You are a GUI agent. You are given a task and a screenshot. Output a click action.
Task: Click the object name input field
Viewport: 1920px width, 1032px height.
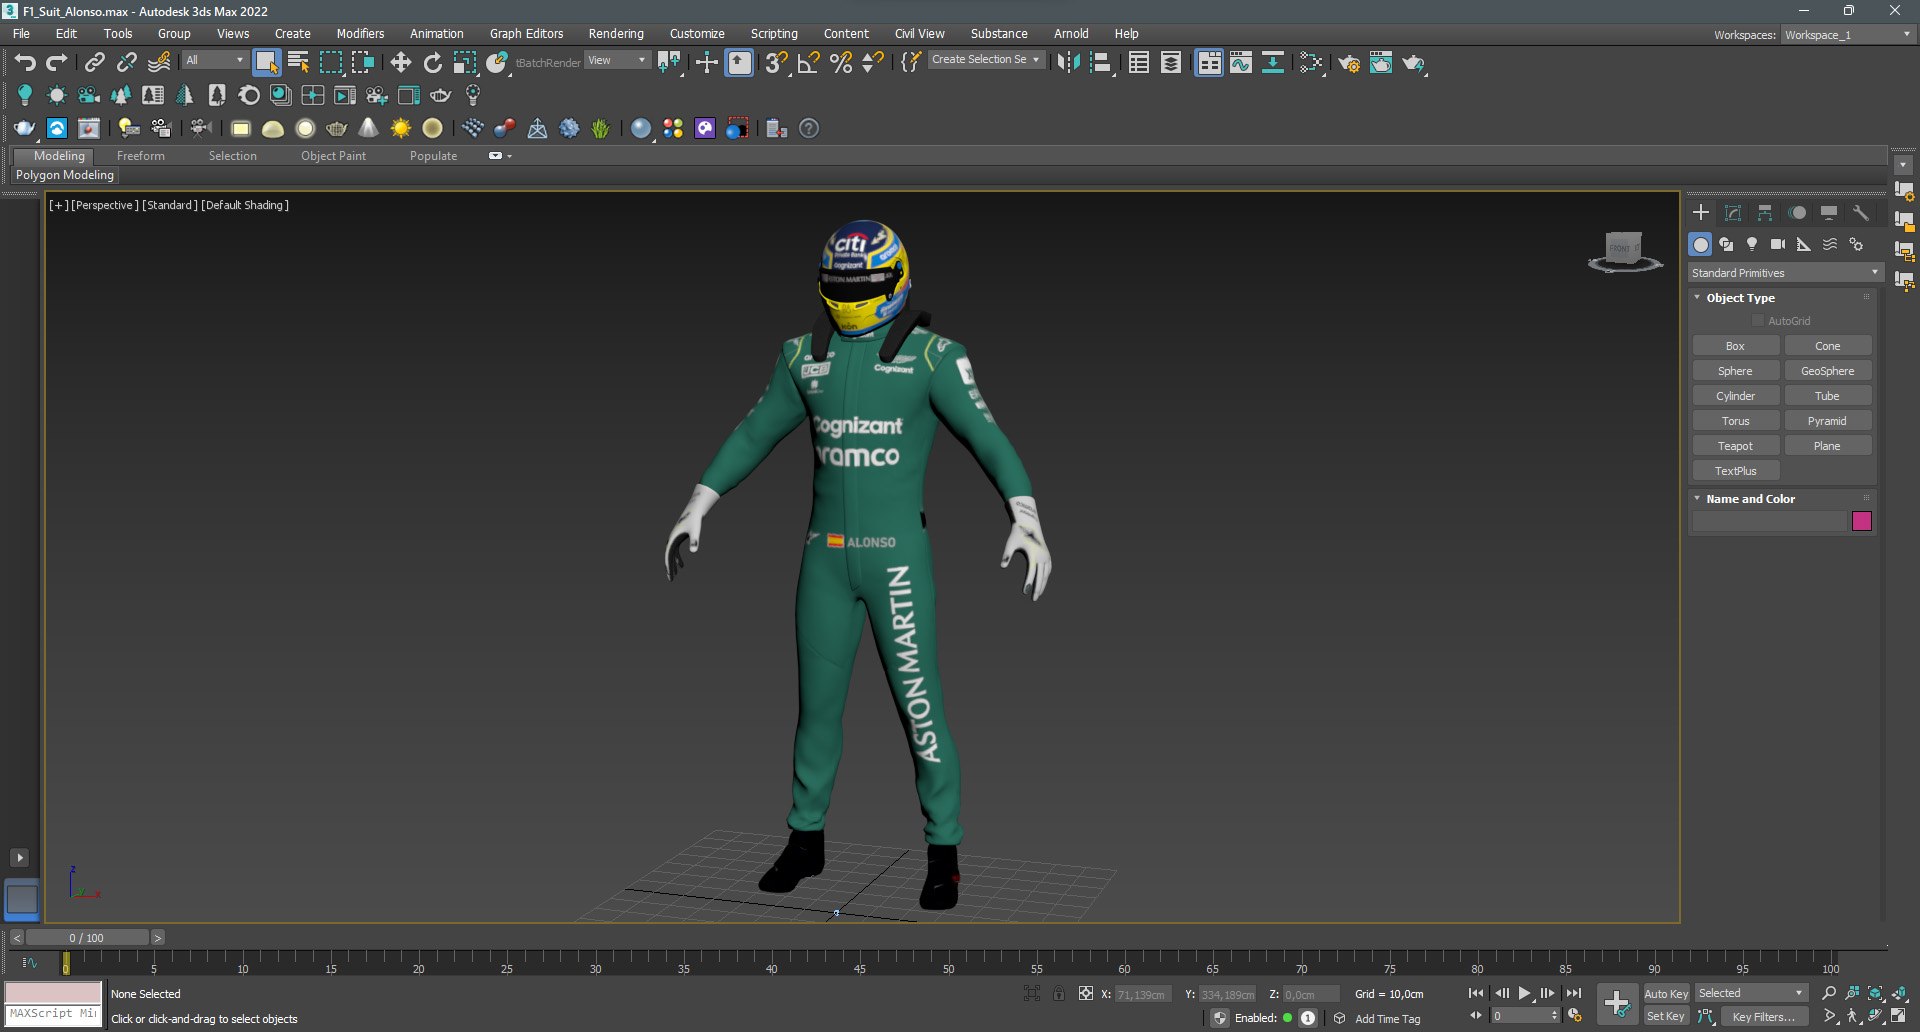[x=1769, y=521]
